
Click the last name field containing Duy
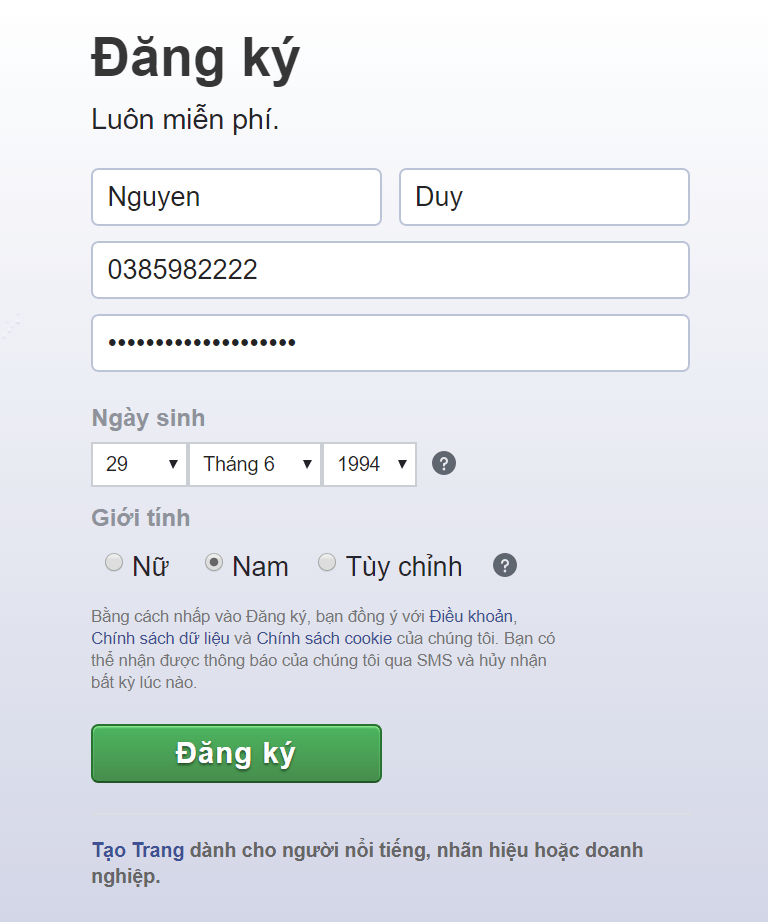tap(544, 197)
